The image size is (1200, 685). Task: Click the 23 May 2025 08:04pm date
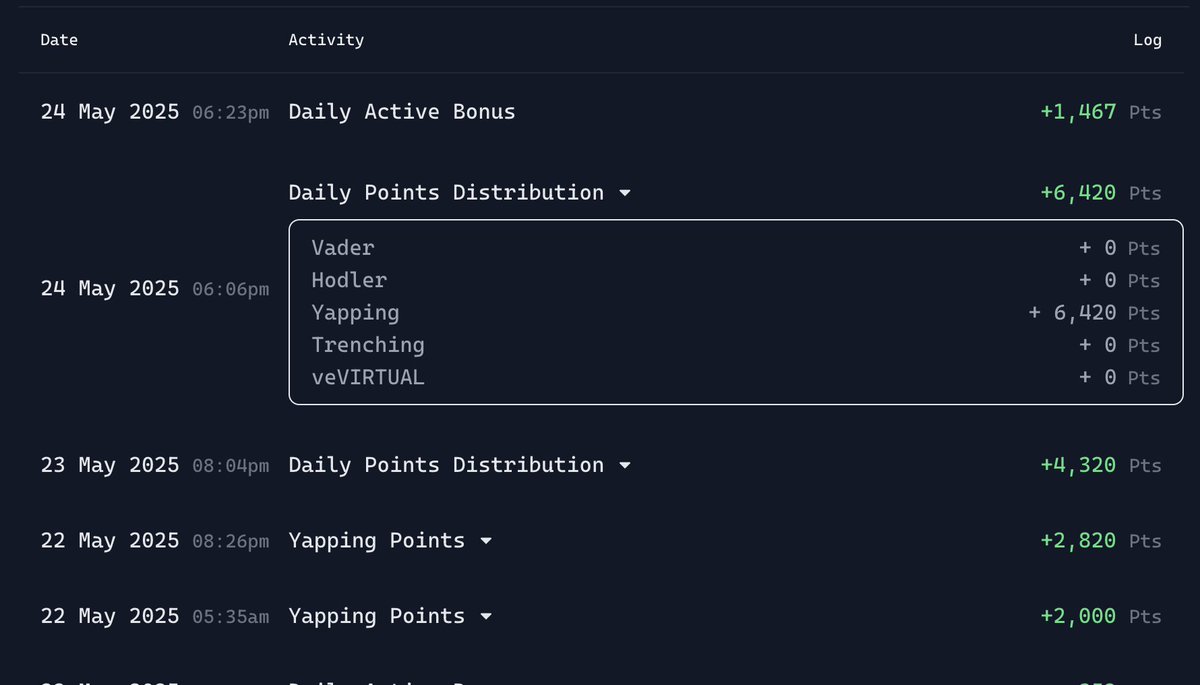coord(155,465)
